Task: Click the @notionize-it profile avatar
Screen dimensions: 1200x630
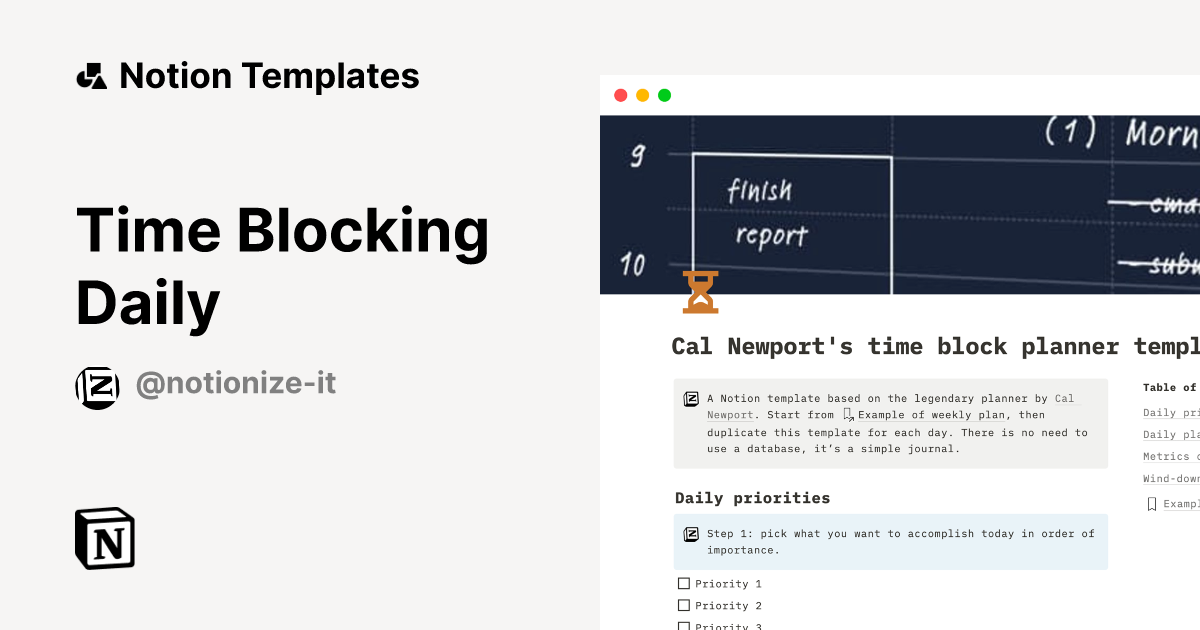Action: pyautogui.click(x=97, y=387)
